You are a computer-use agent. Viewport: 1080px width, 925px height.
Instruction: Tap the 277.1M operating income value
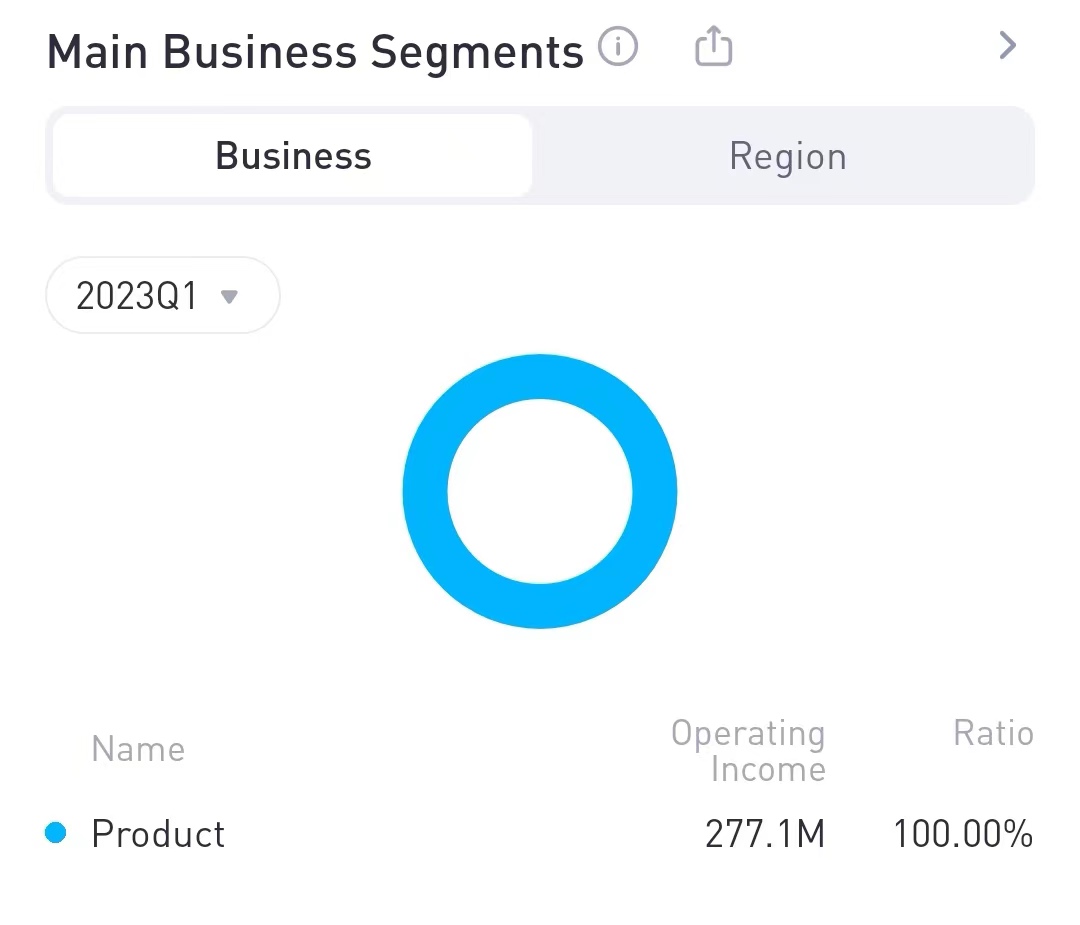[765, 834]
